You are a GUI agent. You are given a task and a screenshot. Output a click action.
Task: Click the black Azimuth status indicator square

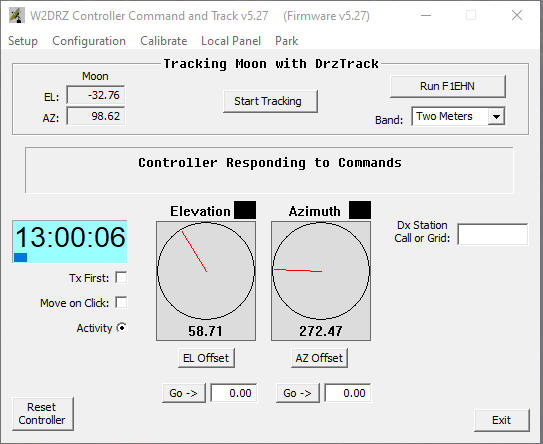pyautogui.click(x=360, y=210)
